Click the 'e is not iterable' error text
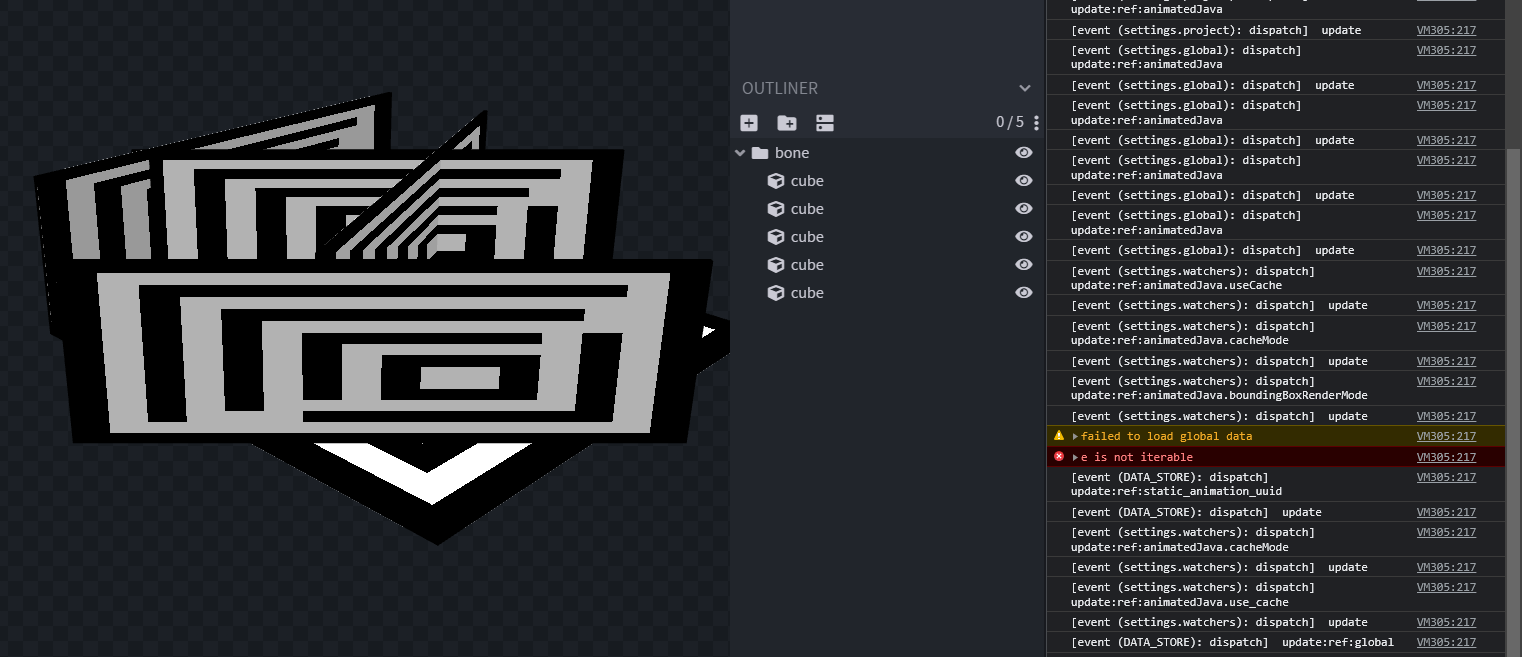This screenshot has width=1522, height=657. tap(1137, 458)
